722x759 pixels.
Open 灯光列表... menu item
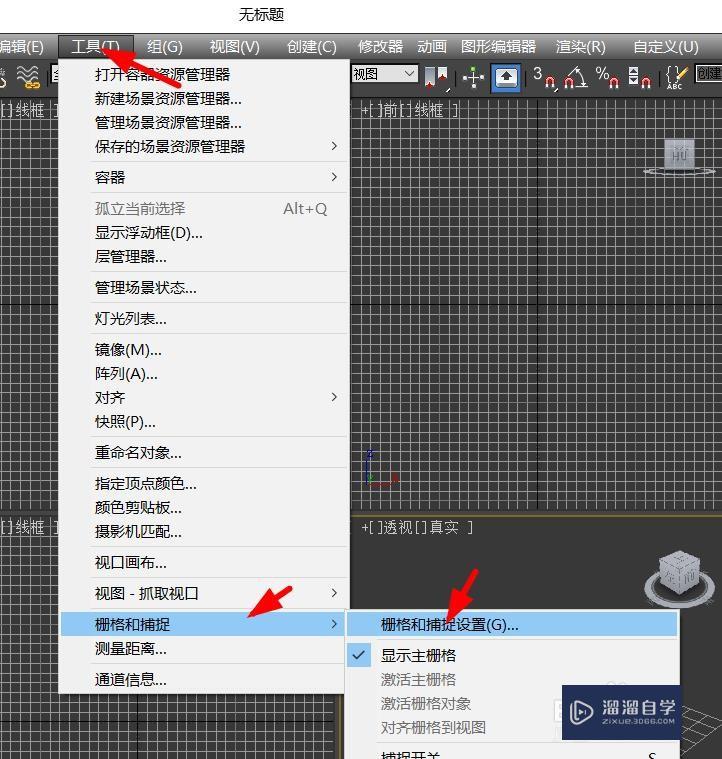coord(203,319)
